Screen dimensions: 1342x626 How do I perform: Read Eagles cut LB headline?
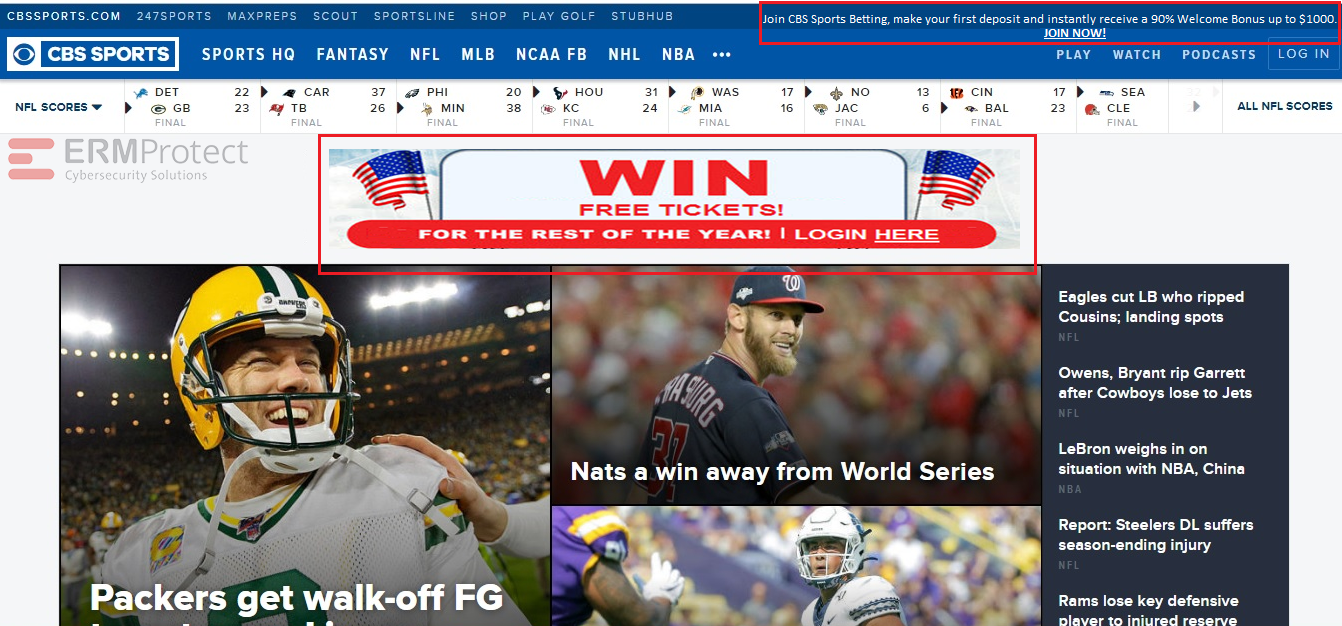click(x=1151, y=307)
